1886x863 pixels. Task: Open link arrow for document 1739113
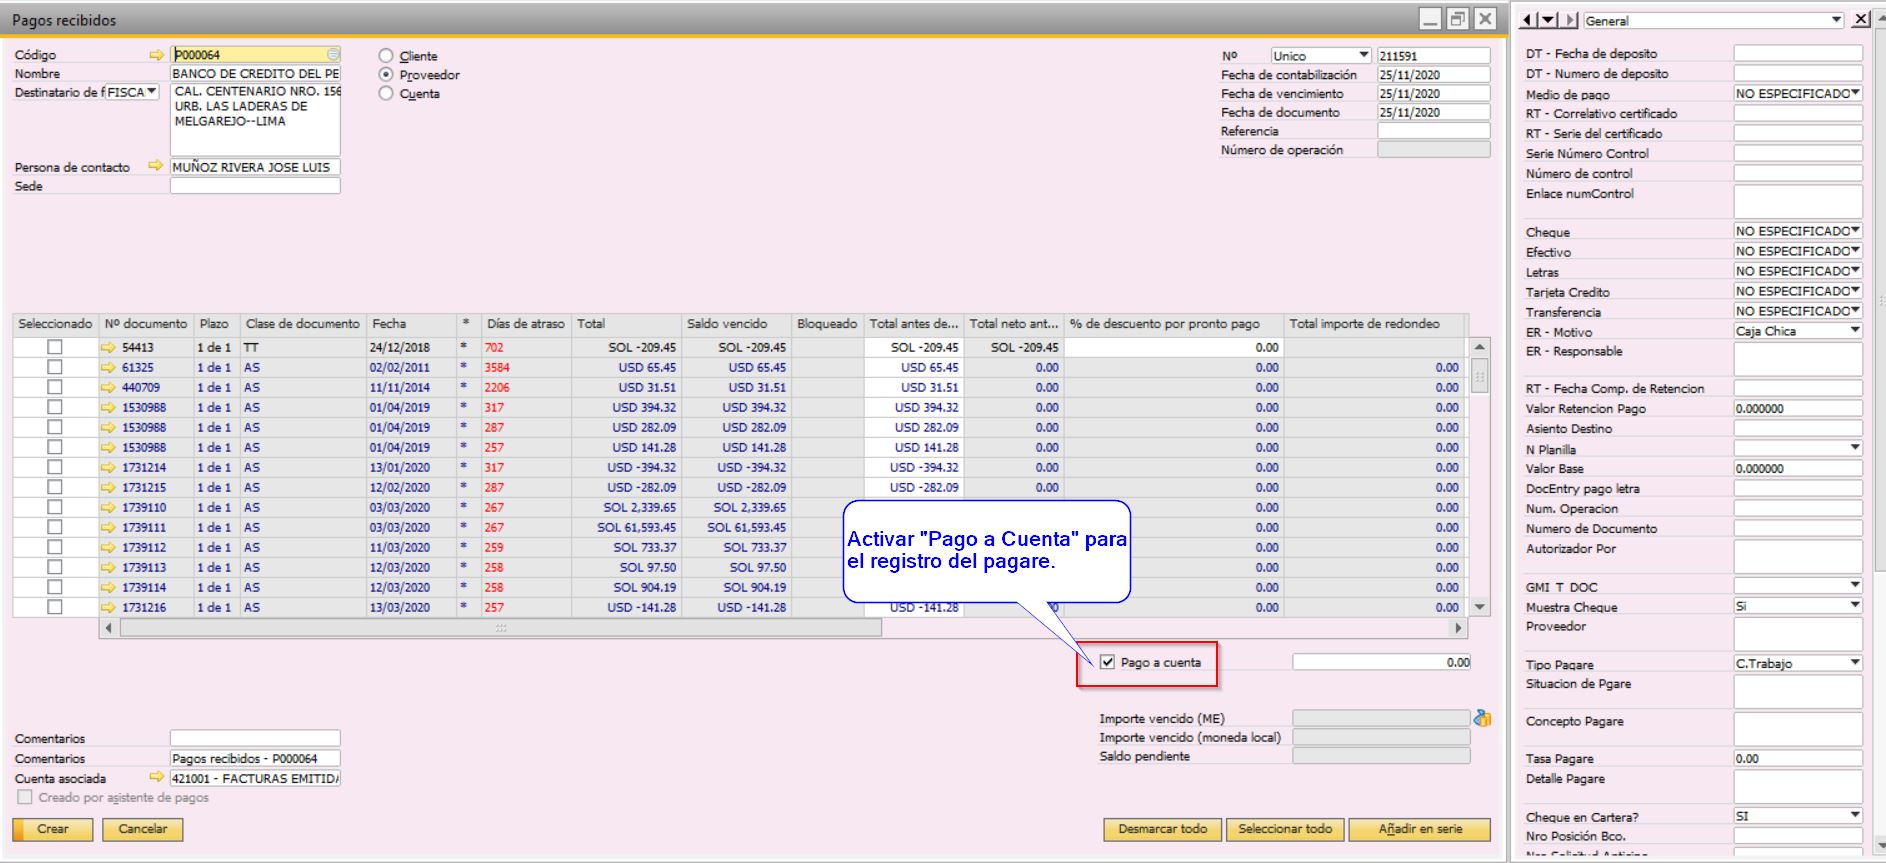[109, 567]
